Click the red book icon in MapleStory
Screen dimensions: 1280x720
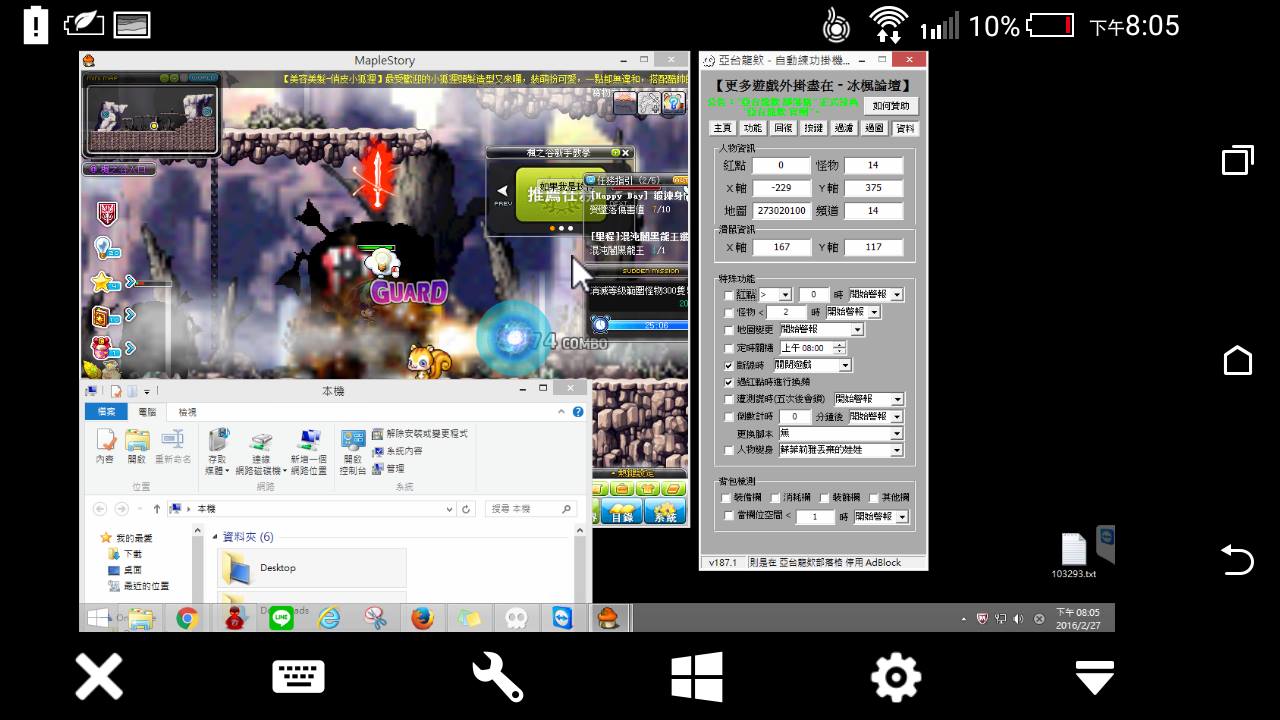pyautogui.click(x=103, y=316)
